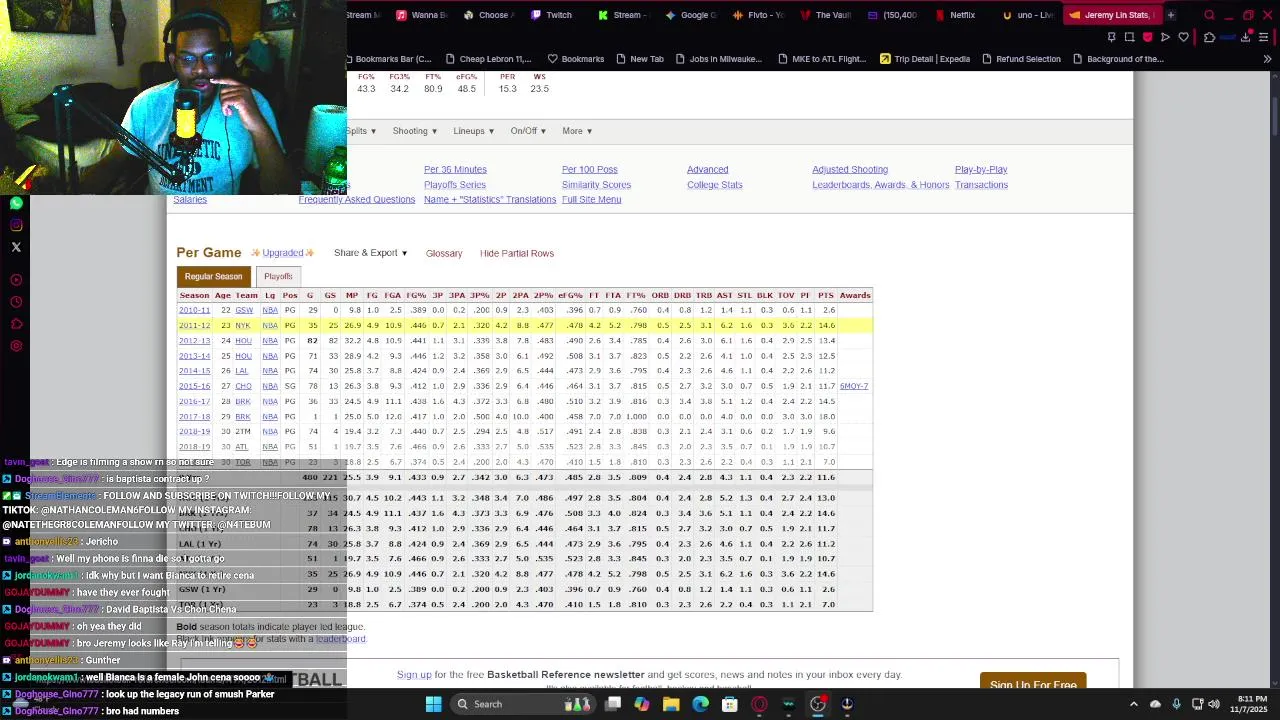Image resolution: width=1280 pixels, height=720 pixels.
Task: Click the browser search magnifier icon
Action: coord(1209,15)
